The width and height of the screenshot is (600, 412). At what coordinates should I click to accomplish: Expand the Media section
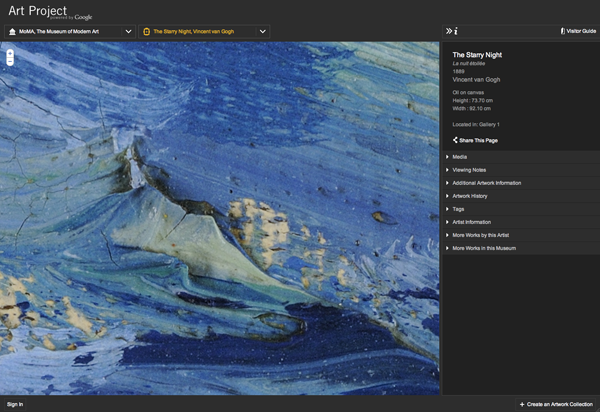pos(521,157)
